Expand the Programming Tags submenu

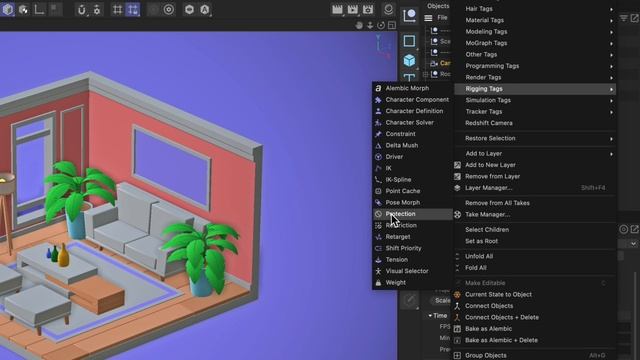(535, 66)
